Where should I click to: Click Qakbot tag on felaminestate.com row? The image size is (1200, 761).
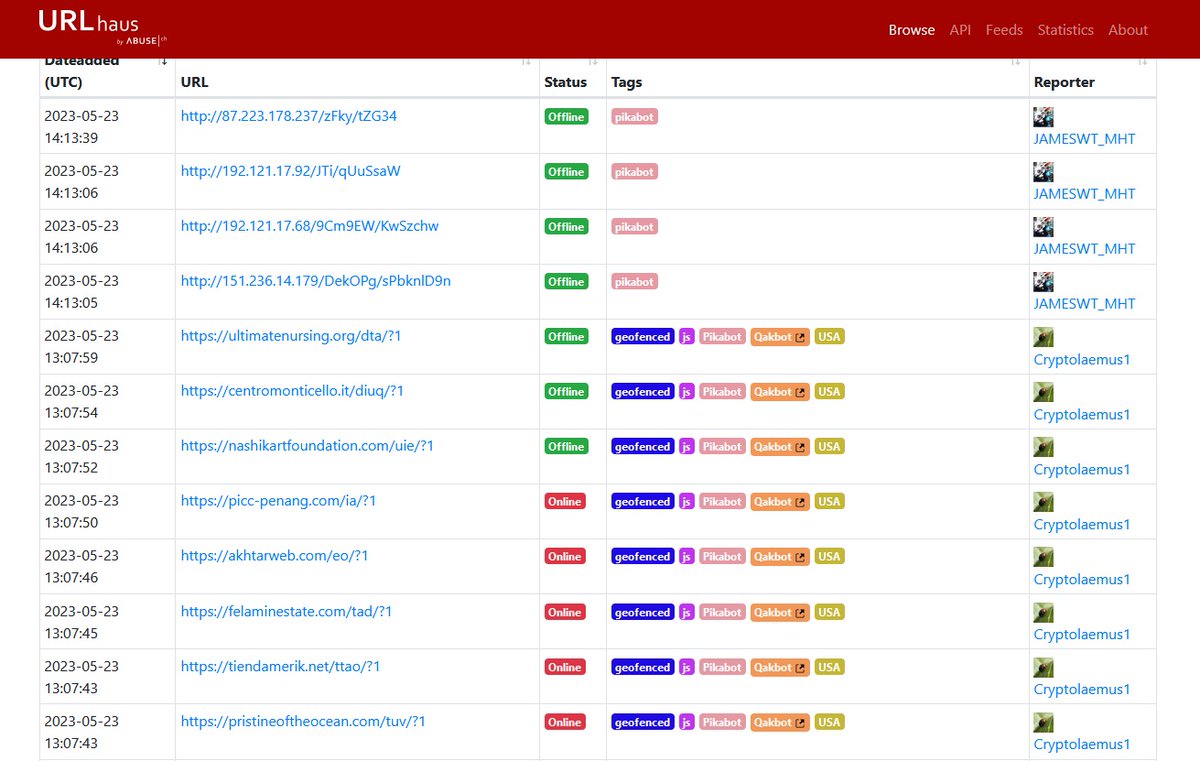point(780,612)
